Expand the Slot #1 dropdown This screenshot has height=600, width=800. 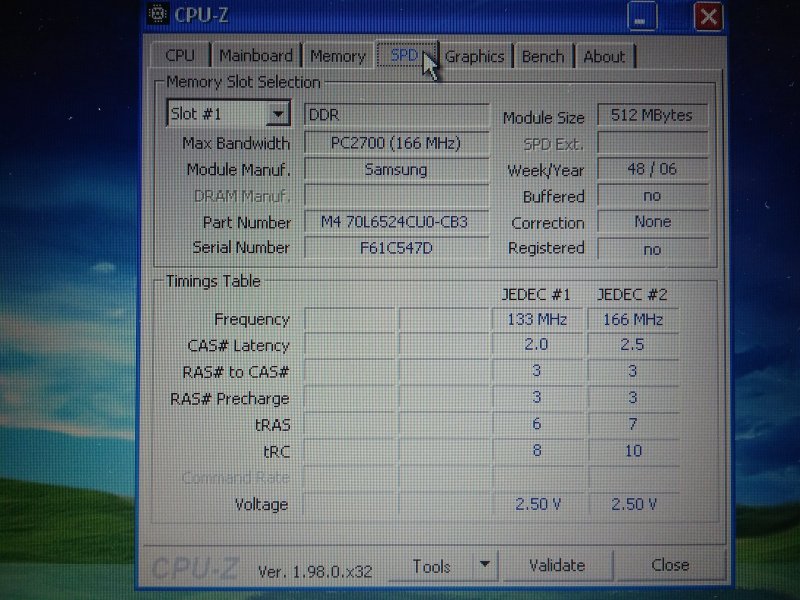coord(278,114)
